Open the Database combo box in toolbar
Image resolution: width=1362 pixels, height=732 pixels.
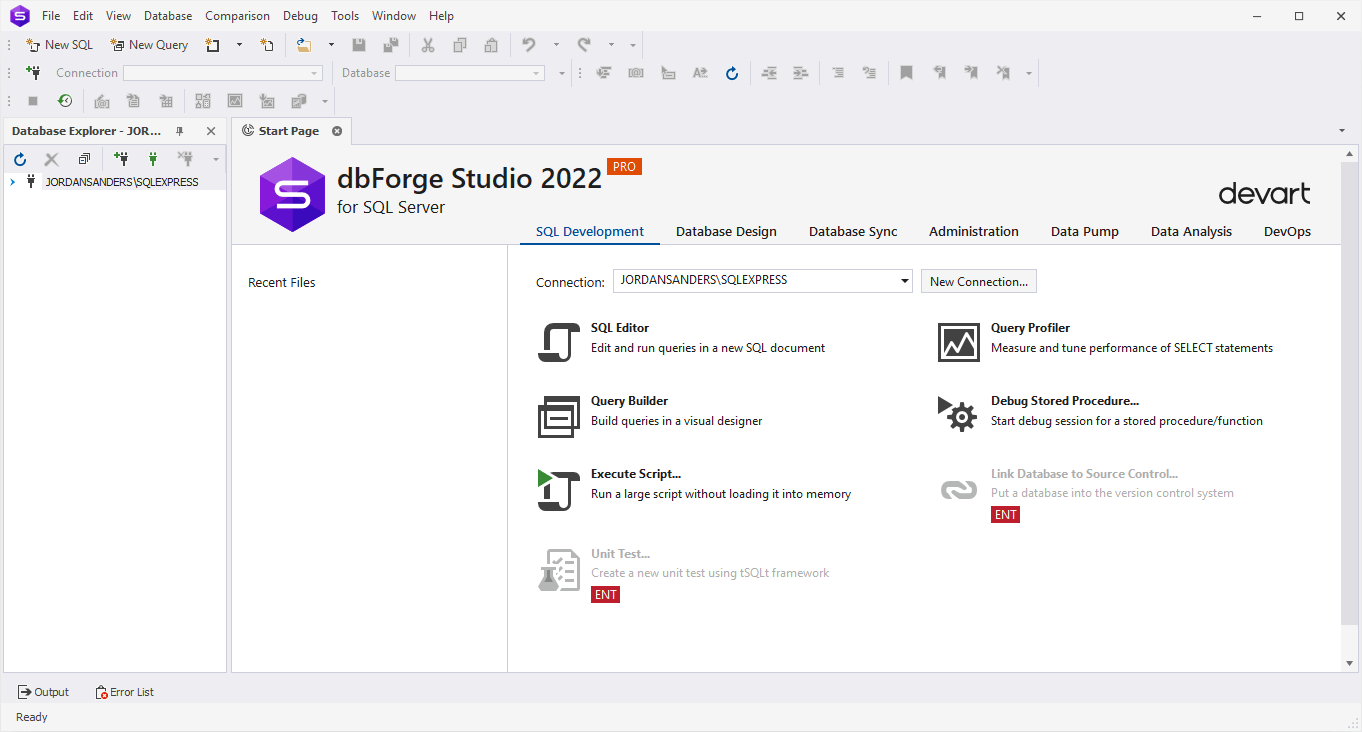pyautogui.click(x=470, y=72)
